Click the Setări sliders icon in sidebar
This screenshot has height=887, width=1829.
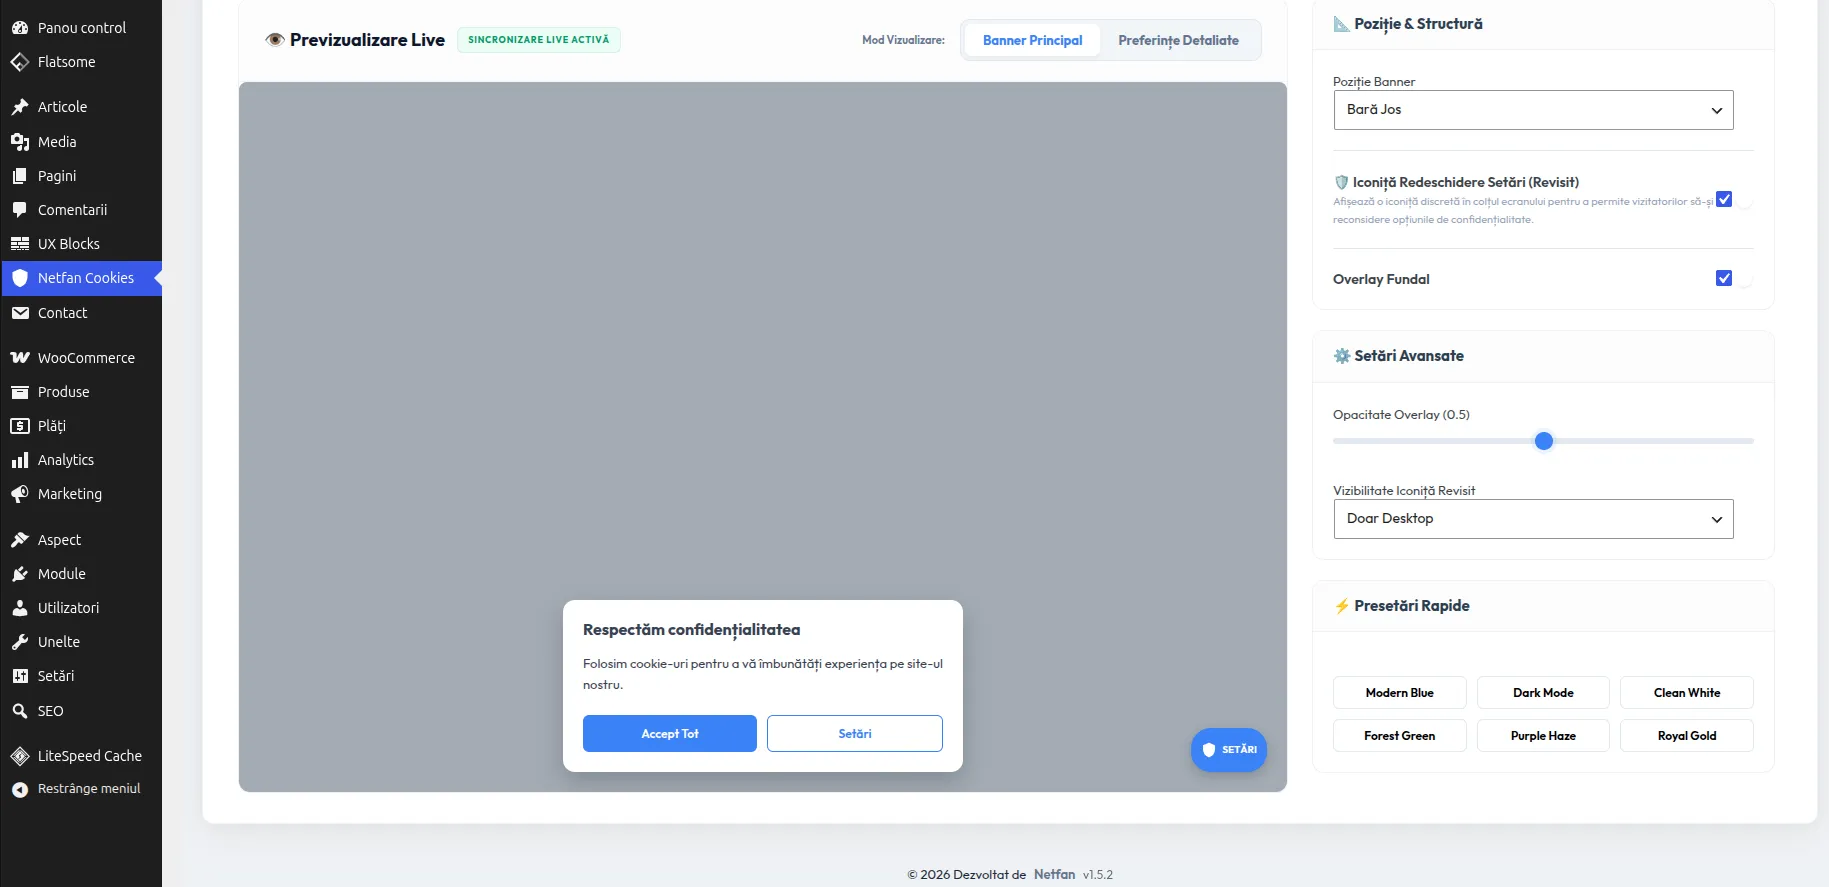coord(20,676)
